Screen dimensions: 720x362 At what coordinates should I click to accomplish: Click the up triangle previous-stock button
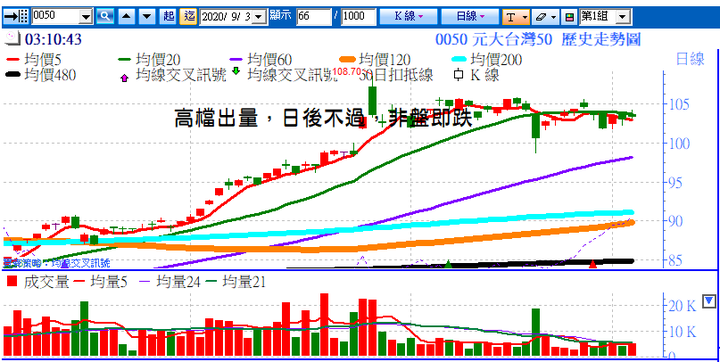[127, 17]
